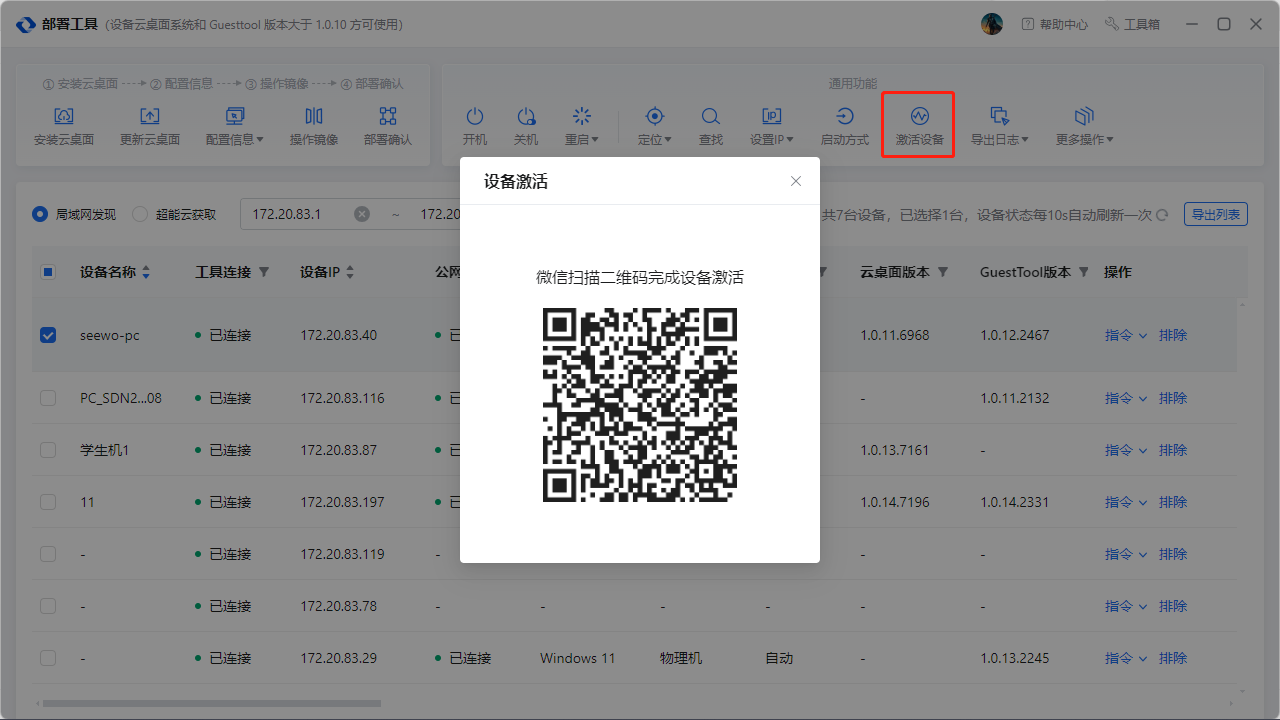The width and height of the screenshot is (1280, 720).
Task: Click the 启动方式 boot mode icon
Action: [x=845, y=127]
